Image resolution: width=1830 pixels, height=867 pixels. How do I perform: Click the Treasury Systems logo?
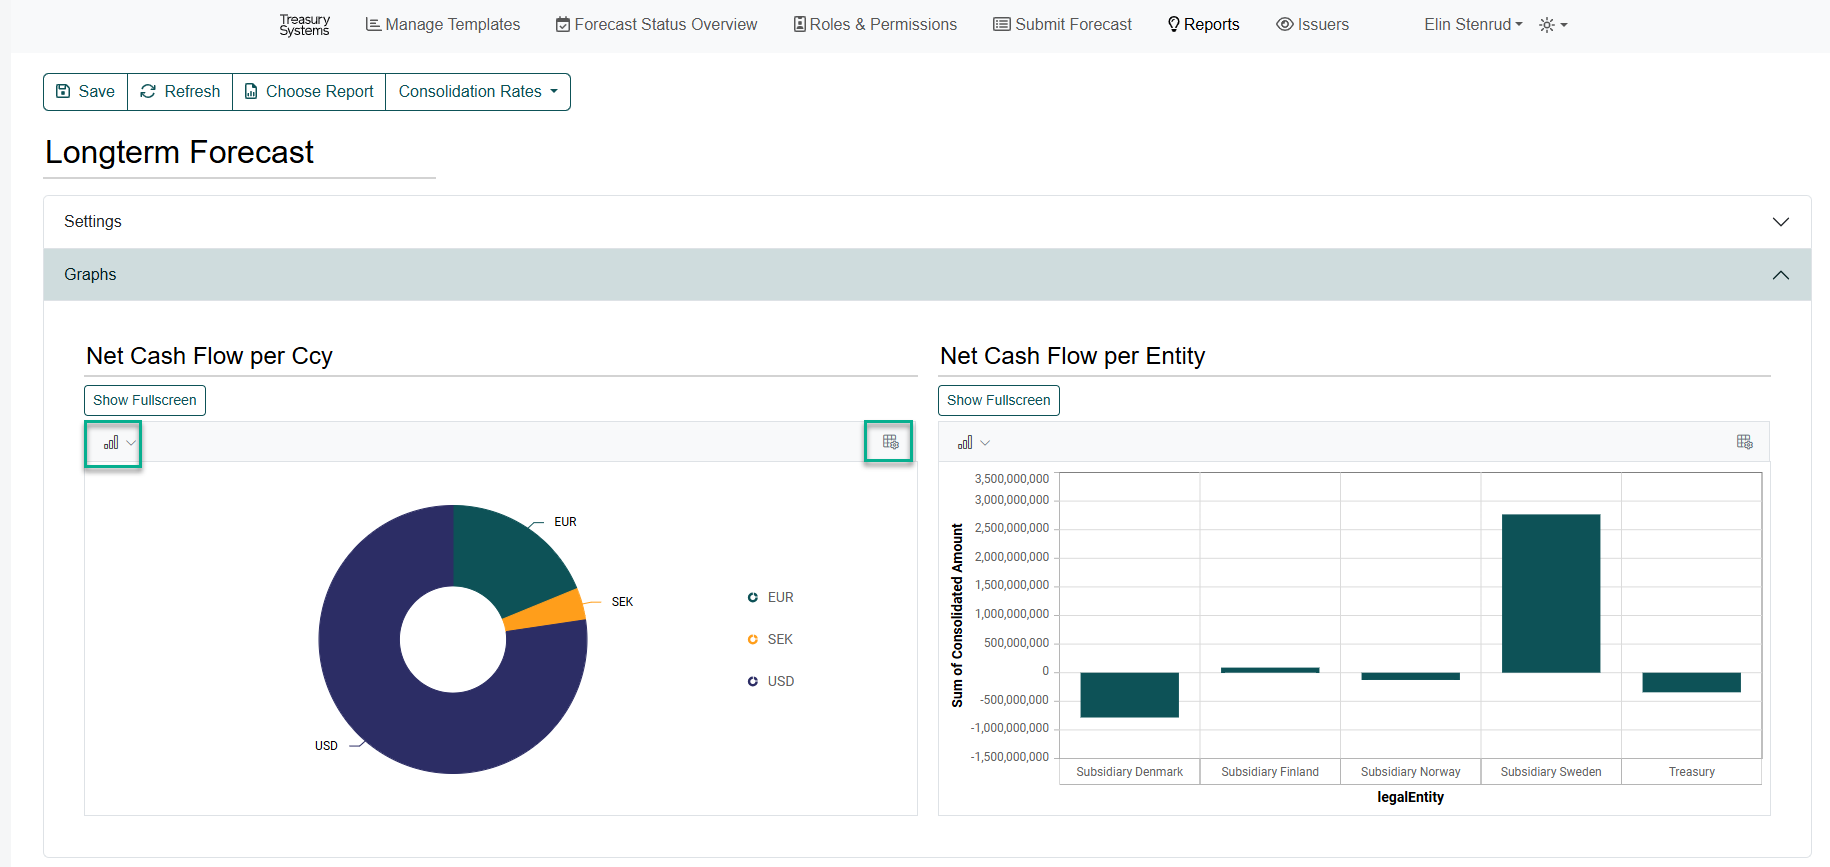(x=304, y=25)
